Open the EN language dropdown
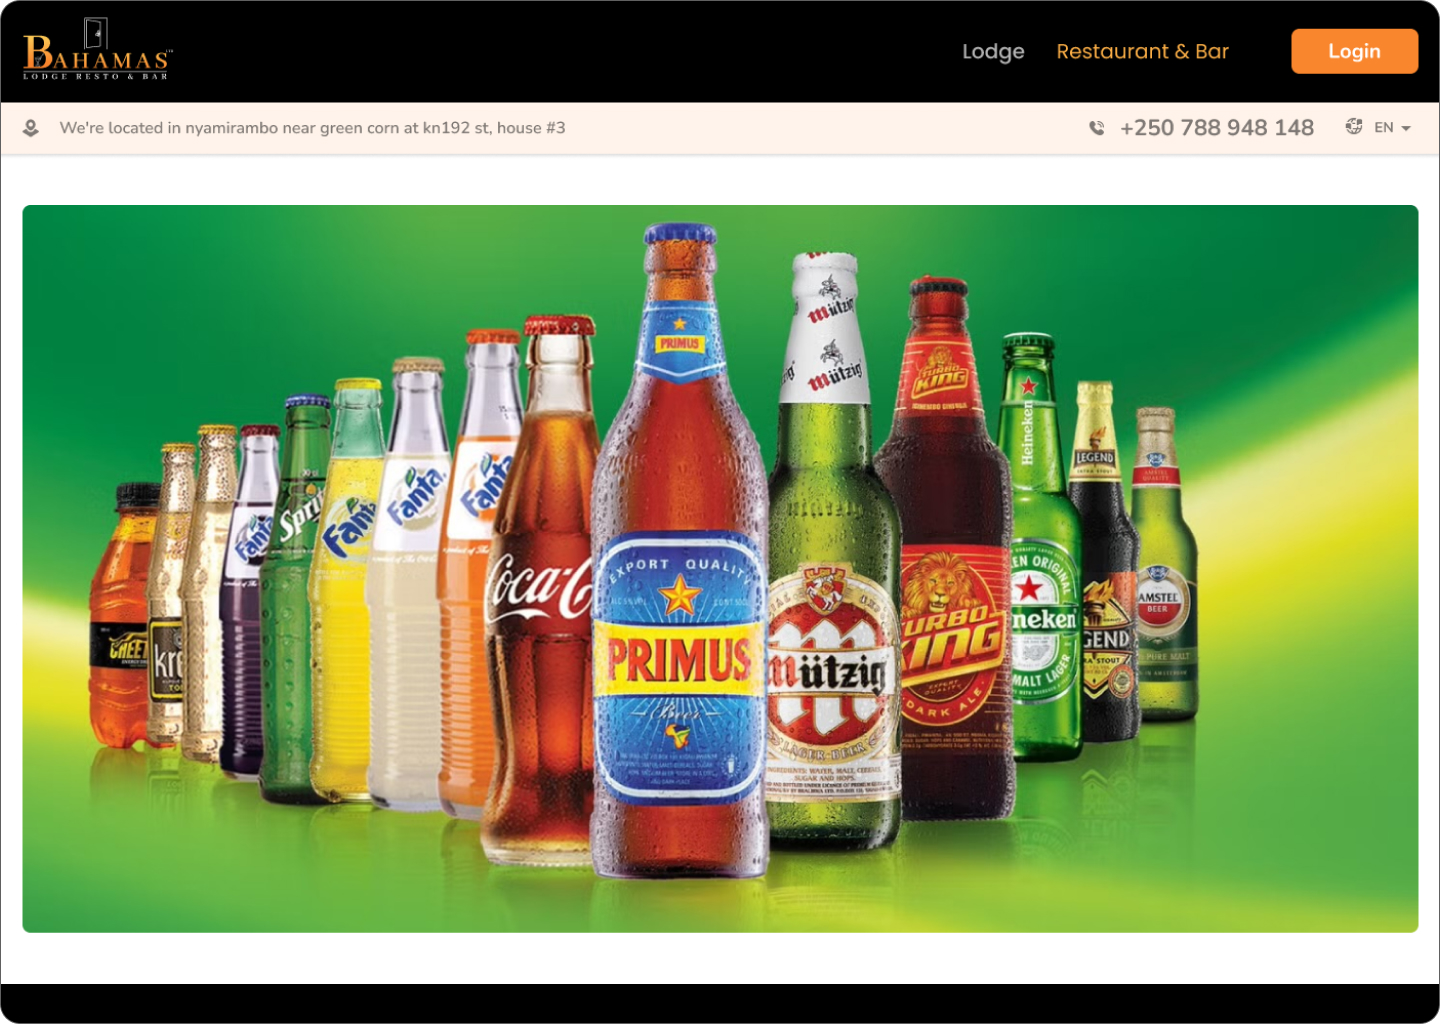This screenshot has width=1440, height=1024. point(1384,128)
